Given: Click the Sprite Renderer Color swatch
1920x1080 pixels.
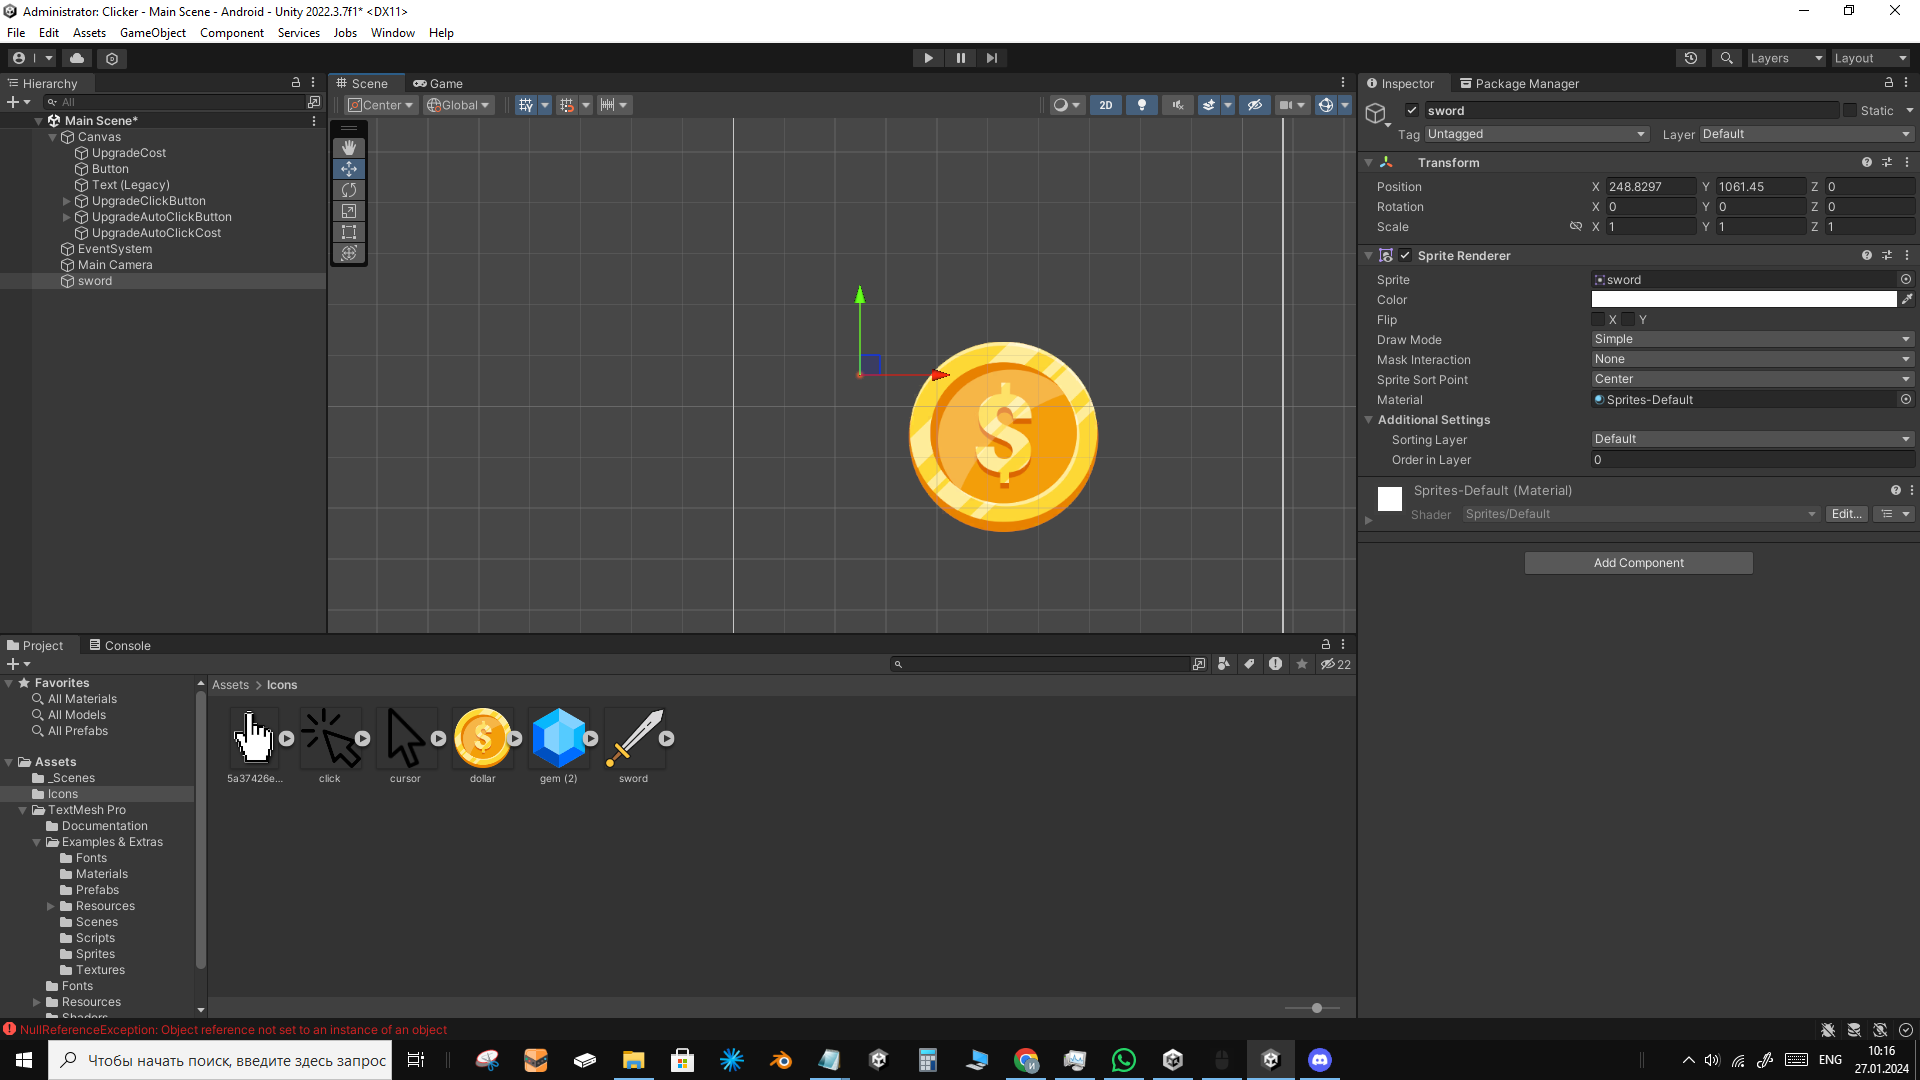Looking at the screenshot, I should tap(1743, 299).
